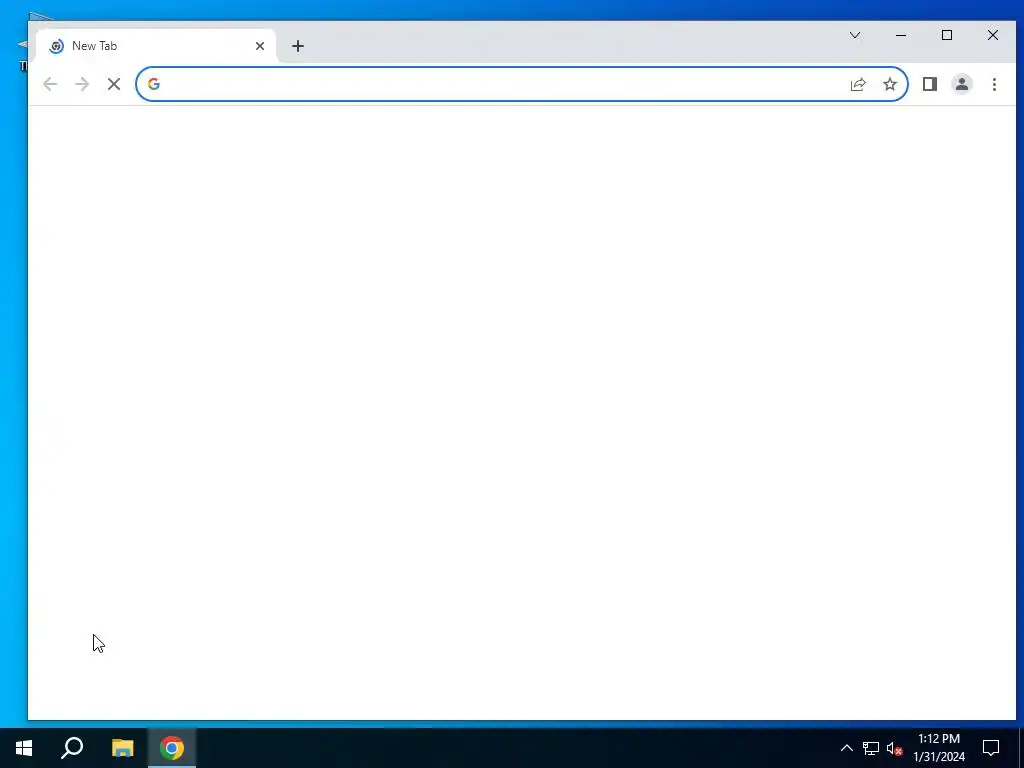
Task: Maximize the Chrome window
Action: (x=946, y=35)
